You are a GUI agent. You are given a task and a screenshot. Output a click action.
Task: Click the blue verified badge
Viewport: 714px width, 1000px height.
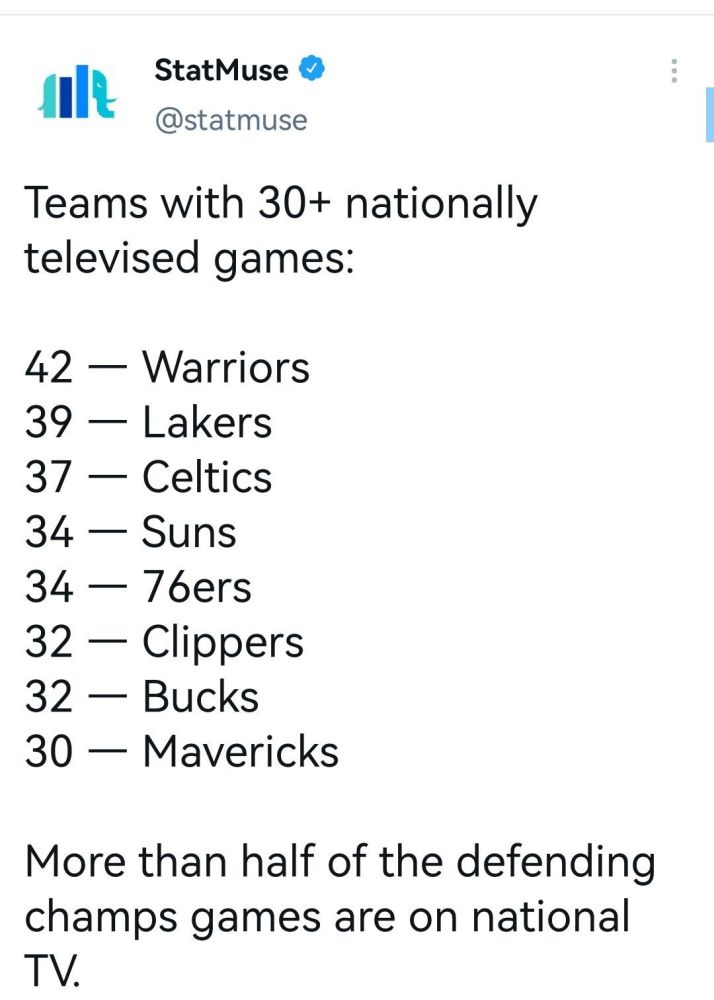coord(312,69)
